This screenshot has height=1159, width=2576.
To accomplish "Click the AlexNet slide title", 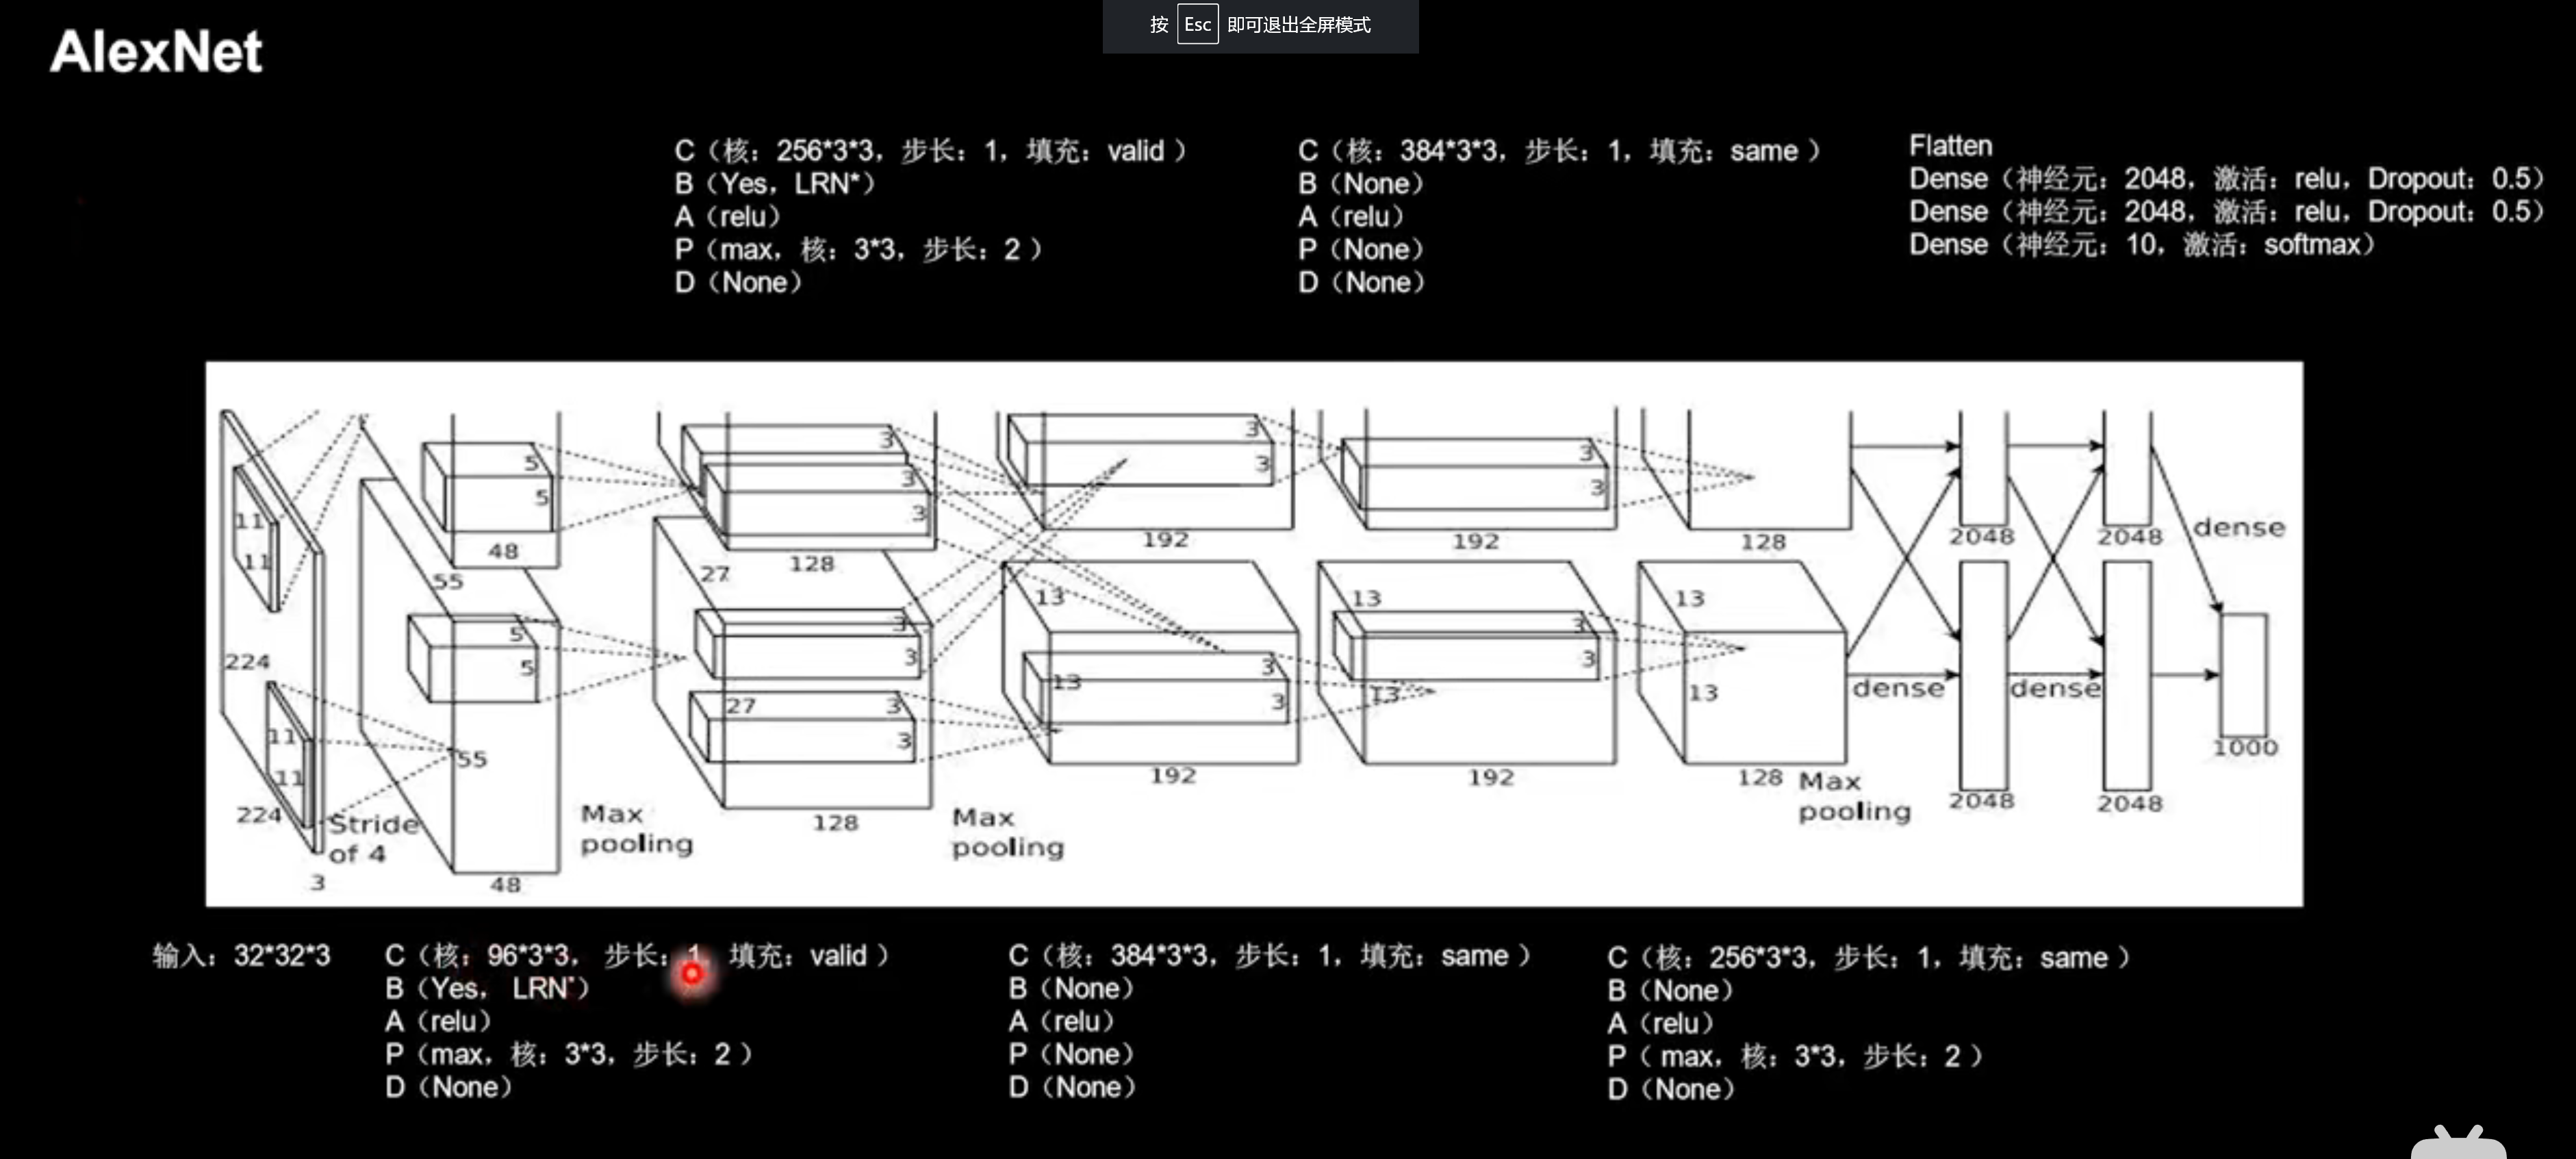I will point(156,51).
